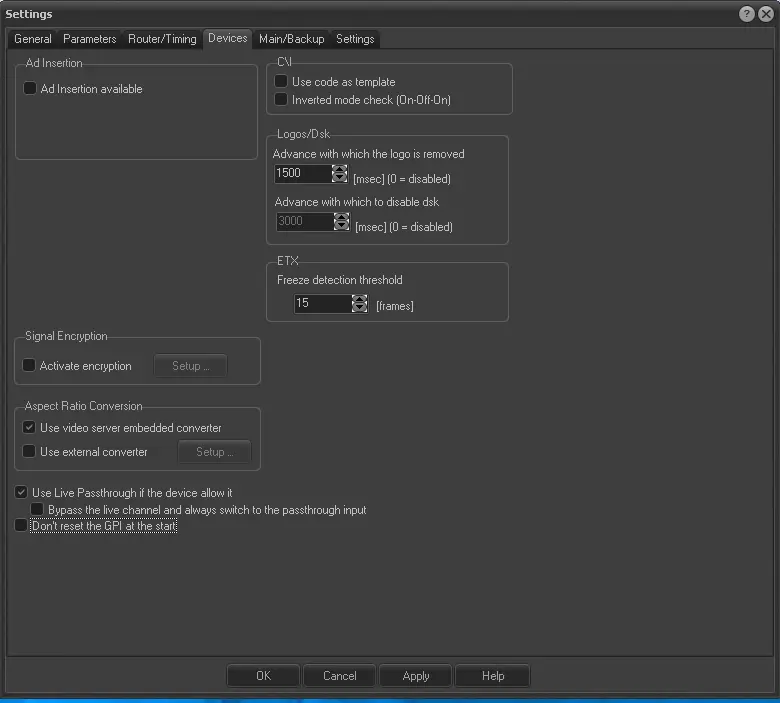Enable Activate encryption checkbox
Viewport: 780px width, 703px height.
pos(29,366)
